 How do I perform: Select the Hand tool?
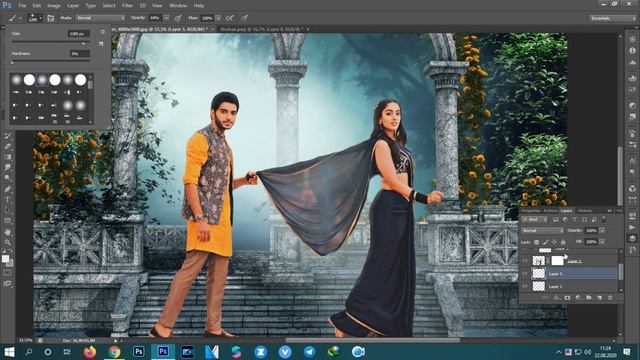(x=7, y=232)
